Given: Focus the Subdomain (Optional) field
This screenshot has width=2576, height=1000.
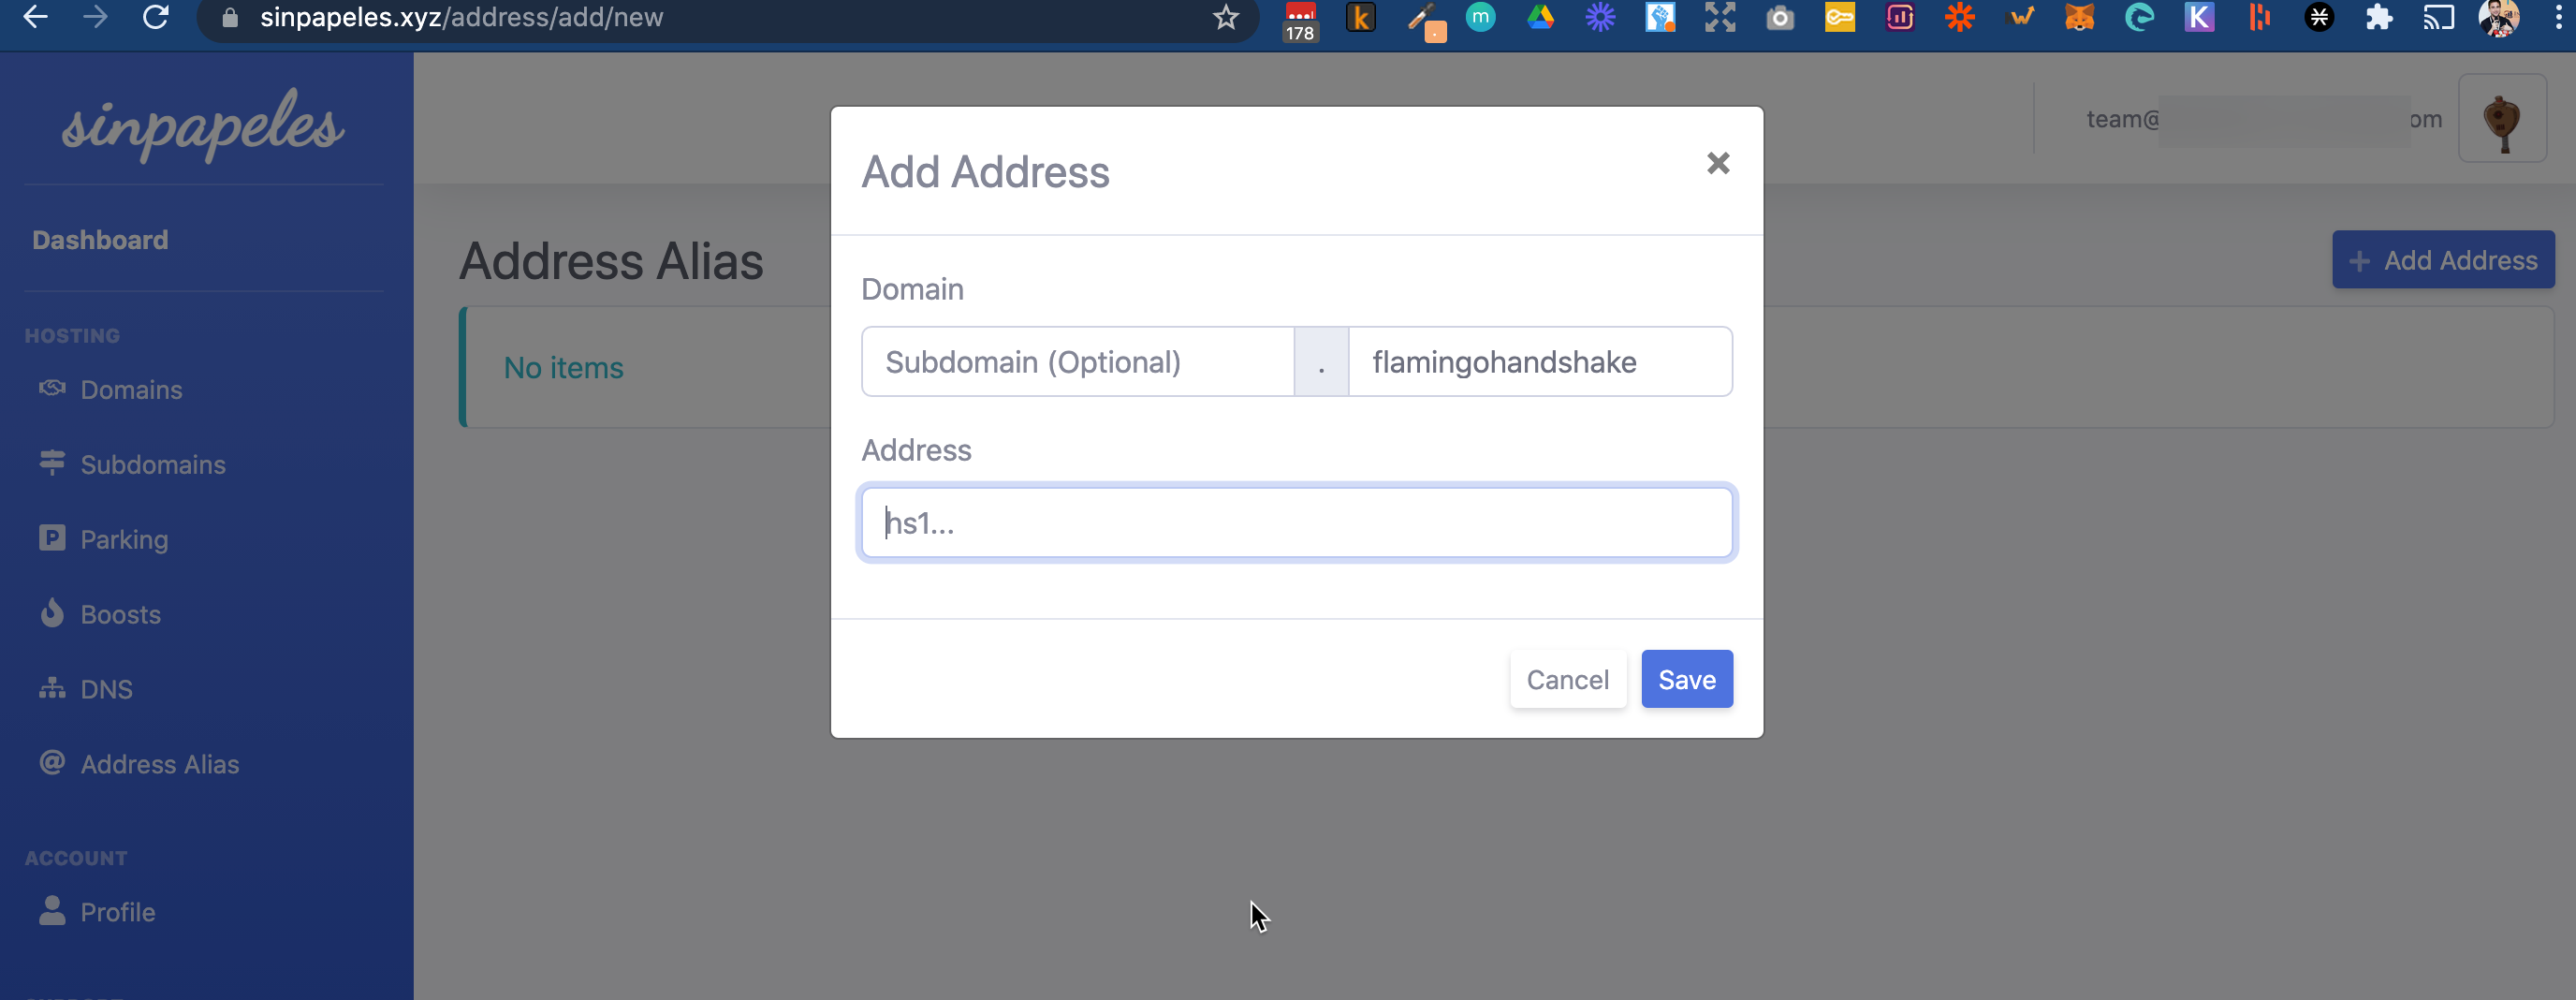Looking at the screenshot, I should tap(1077, 362).
